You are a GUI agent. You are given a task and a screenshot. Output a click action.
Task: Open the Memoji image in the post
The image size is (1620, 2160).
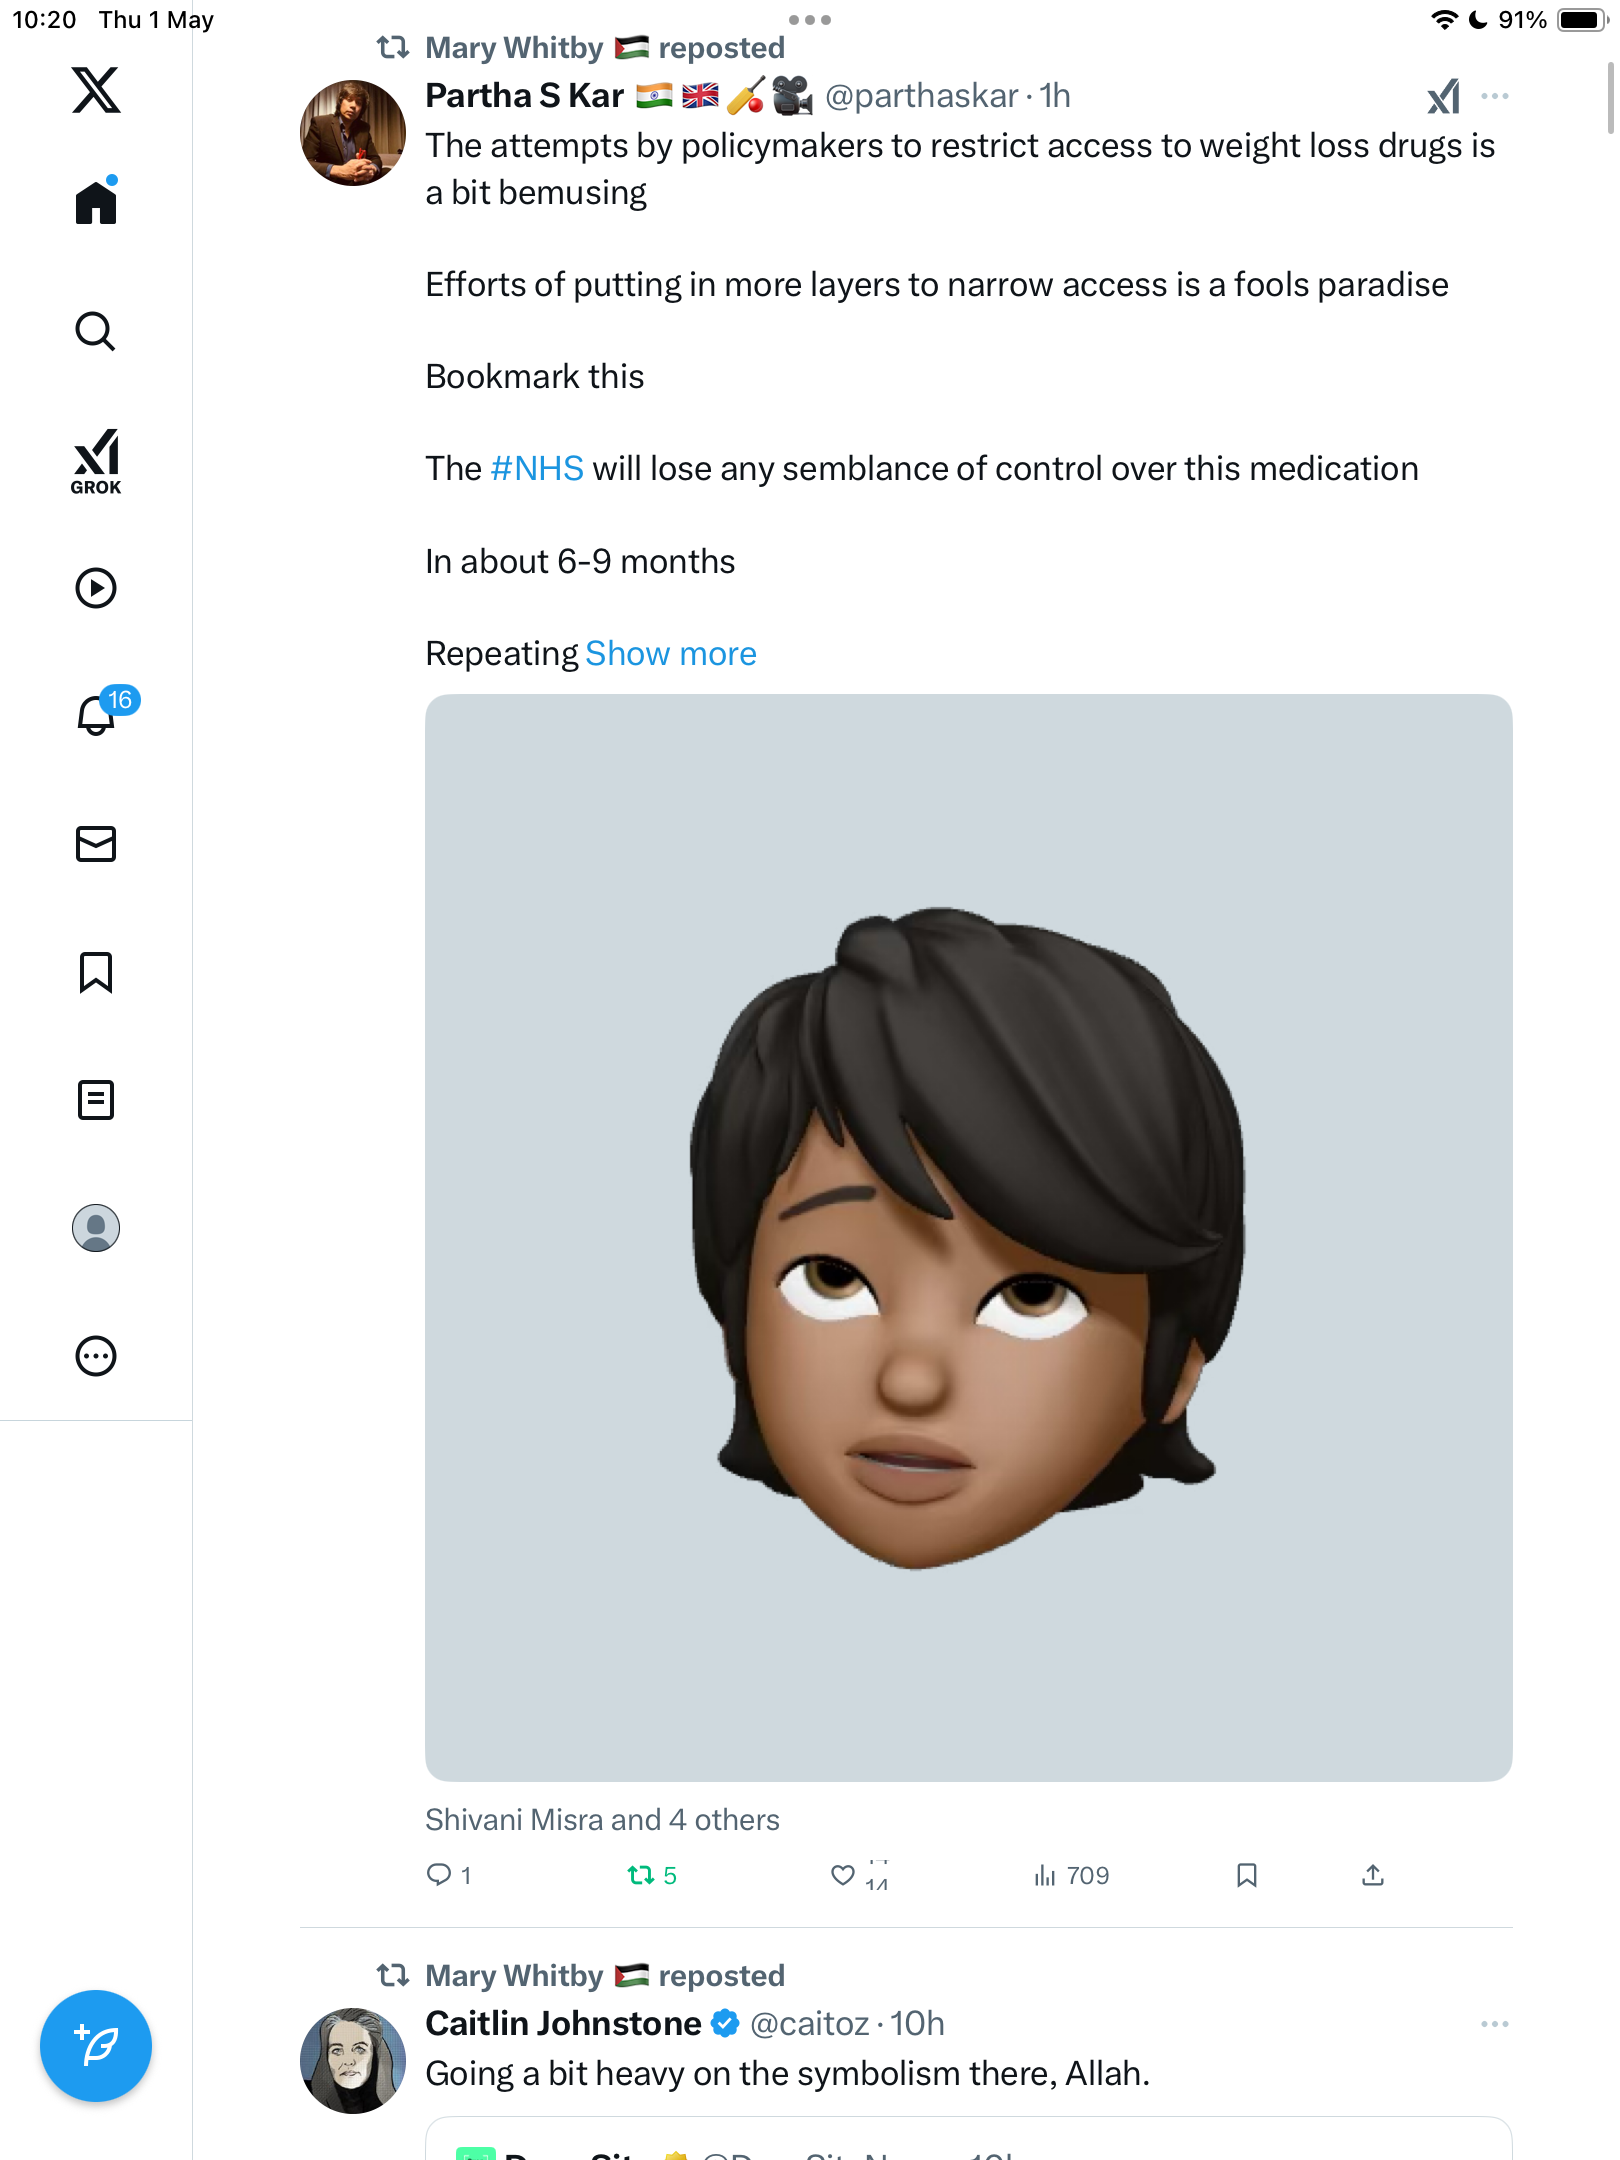pos(968,1237)
